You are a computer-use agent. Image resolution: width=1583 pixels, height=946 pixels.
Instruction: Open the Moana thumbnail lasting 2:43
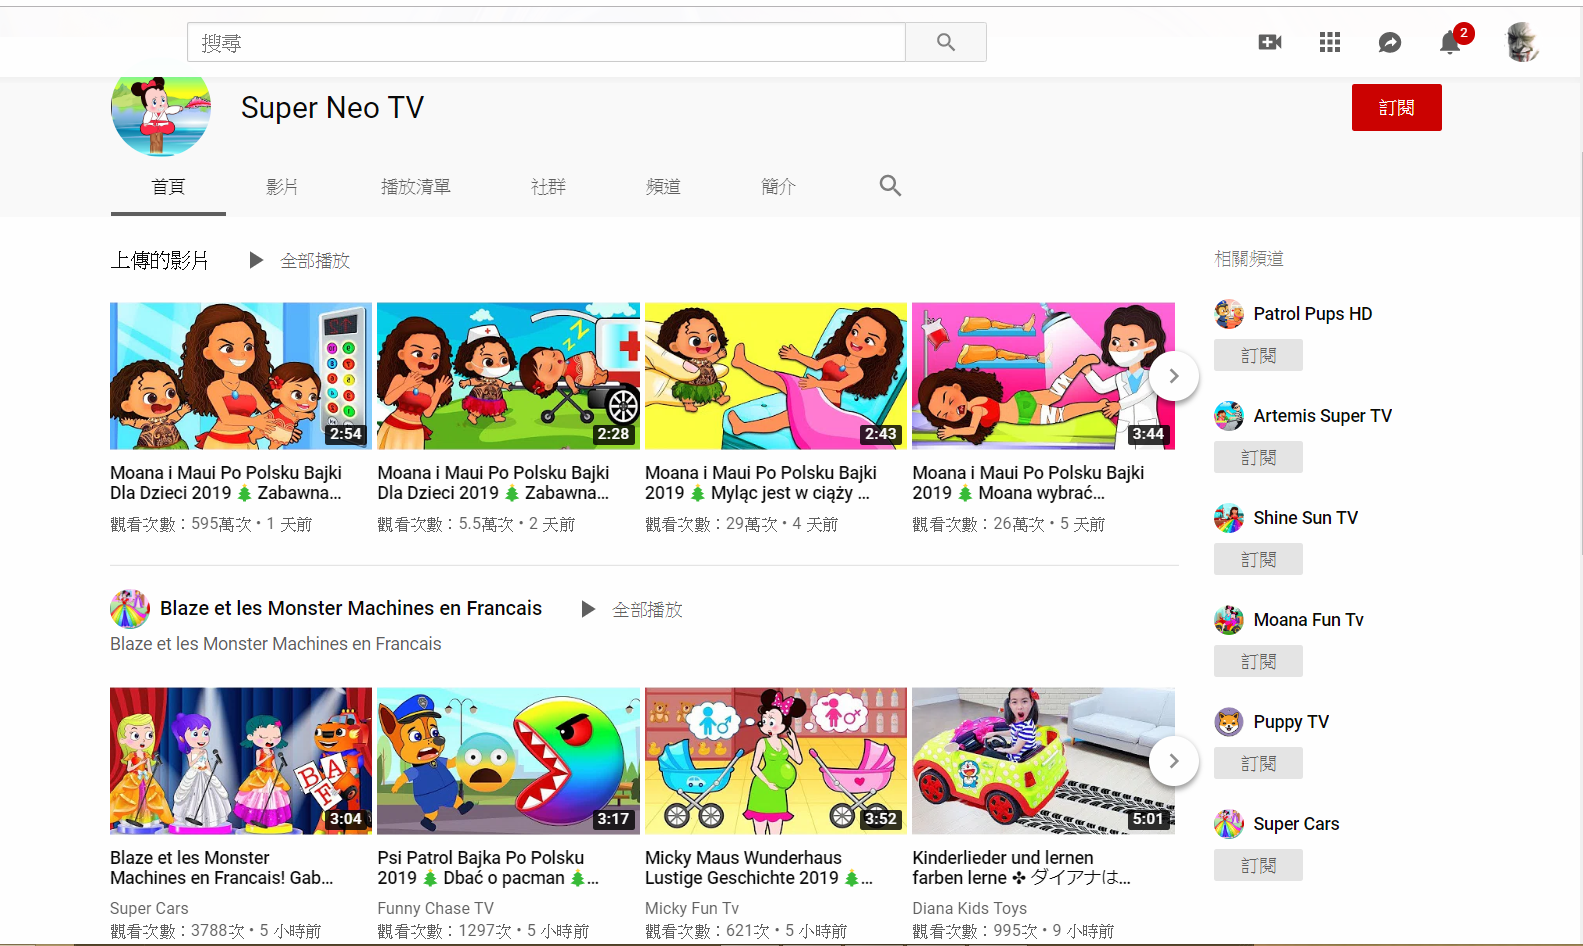click(776, 376)
